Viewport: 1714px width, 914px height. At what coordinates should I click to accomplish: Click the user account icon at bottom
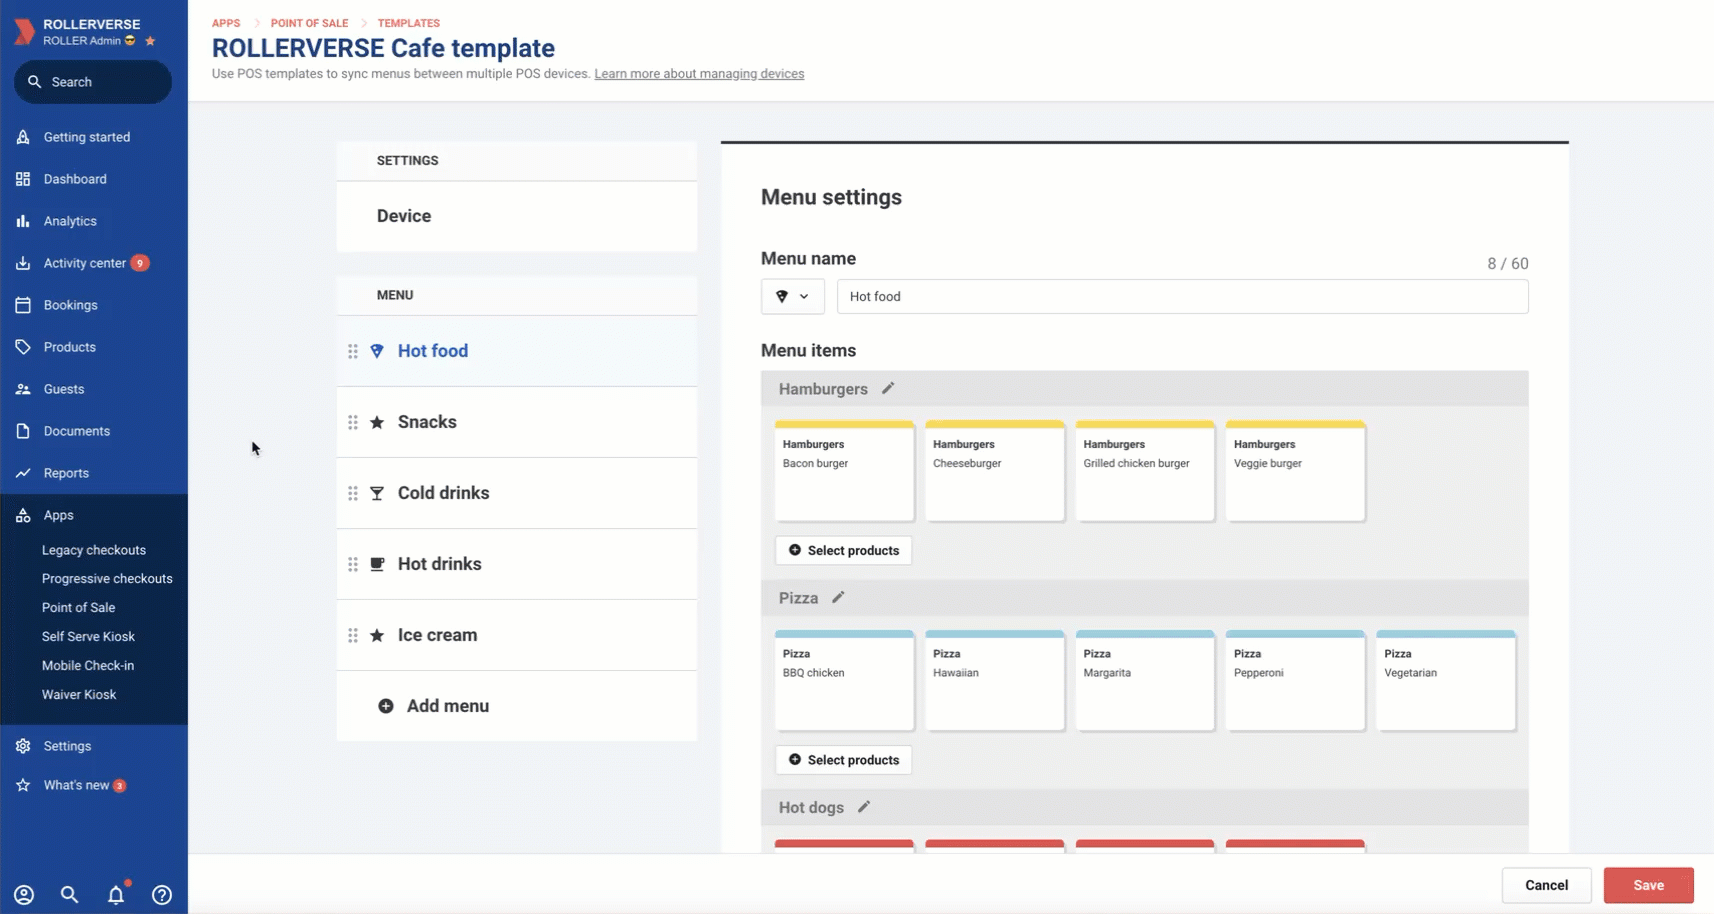24,895
